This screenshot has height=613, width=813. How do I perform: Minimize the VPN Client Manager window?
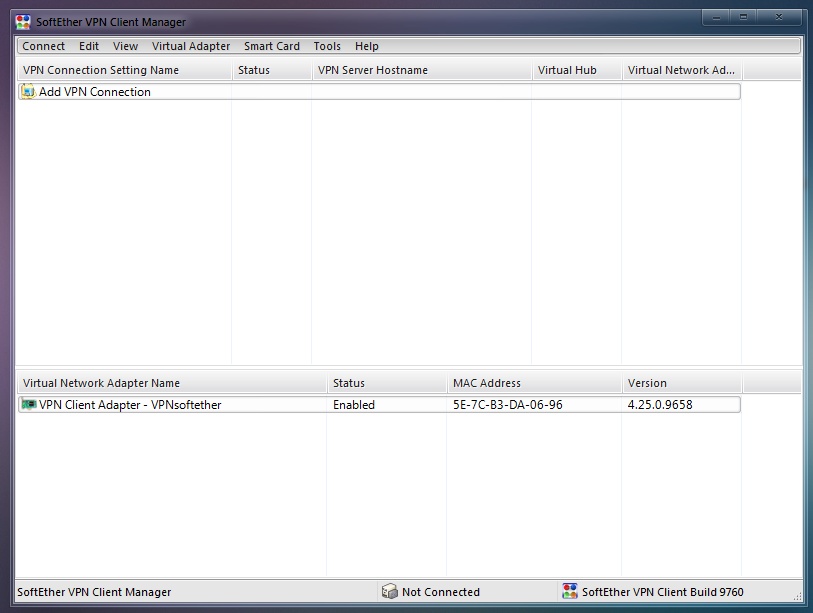[x=716, y=17]
